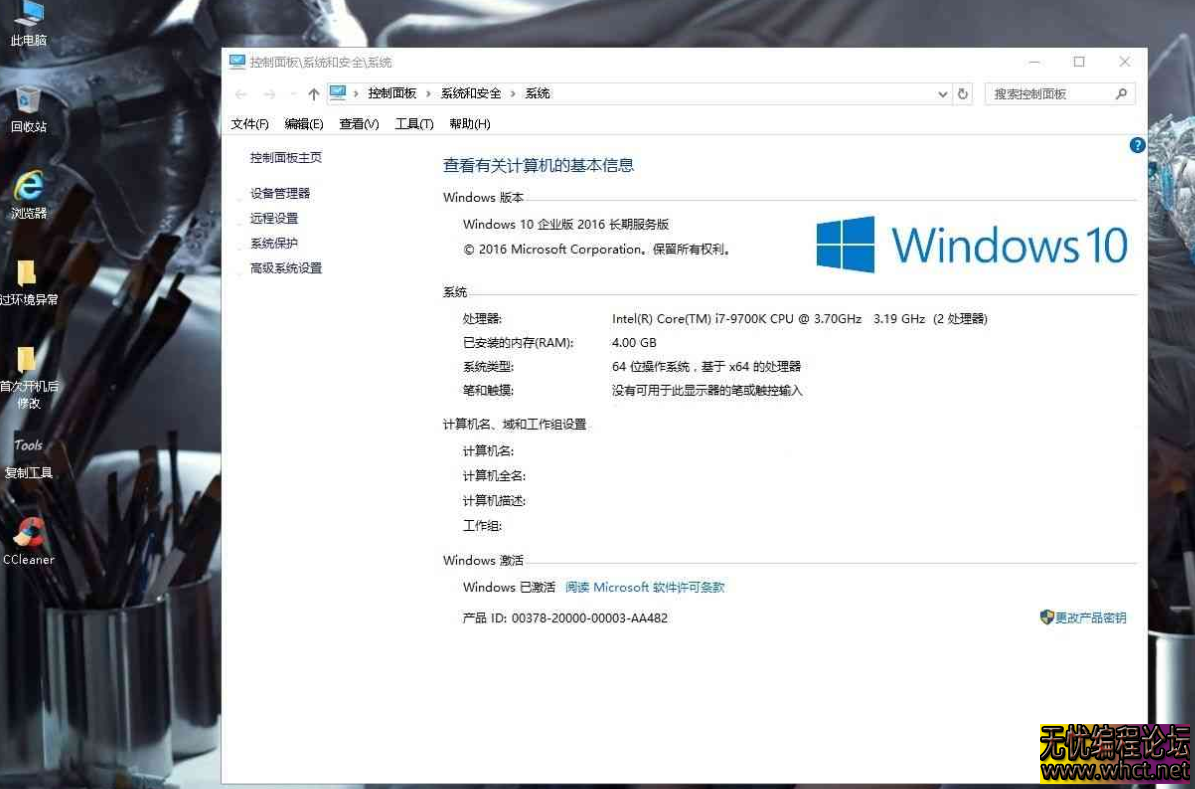Screen dimensions: 1195x789
Task: Click the 系统 breadcrumb segment
Action: pos(537,93)
